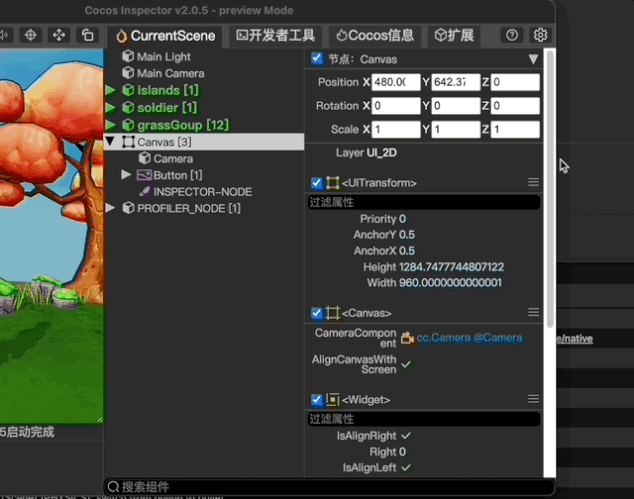The width and height of the screenshot is (634, 499).
Task: Expand the islands tree node
Action: pos(110,90)
